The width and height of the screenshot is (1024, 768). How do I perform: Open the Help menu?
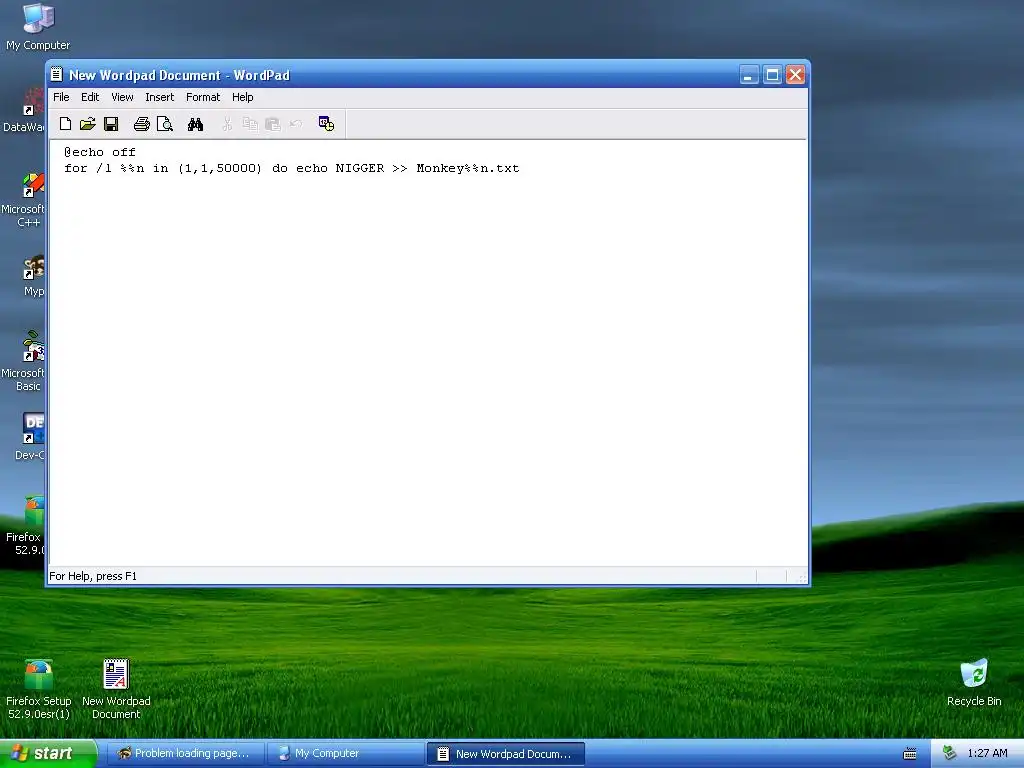(x=242, y=97)
